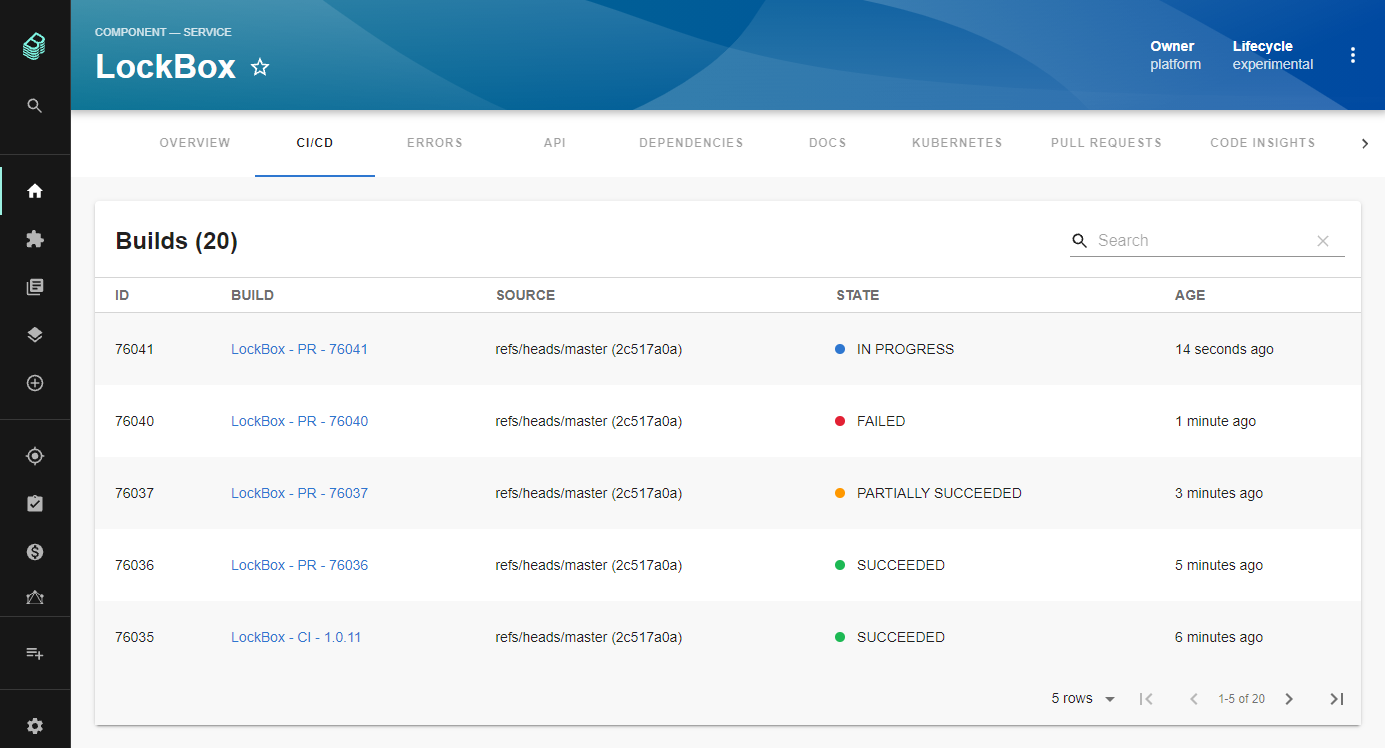The height and width of the screenshot is (748, 1385).
Task: Open the target crosshair sidebar icon
Action: tap(35, 456)
